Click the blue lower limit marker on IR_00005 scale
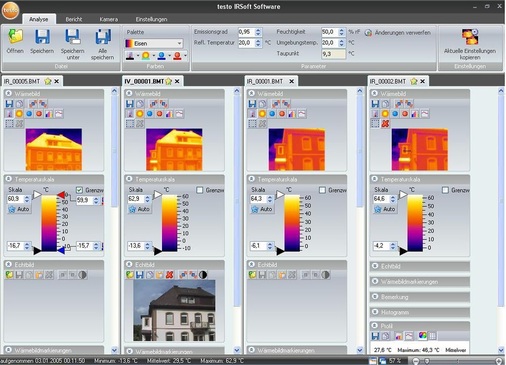This screenshot has height=365, width=506. tap(61, 250)
